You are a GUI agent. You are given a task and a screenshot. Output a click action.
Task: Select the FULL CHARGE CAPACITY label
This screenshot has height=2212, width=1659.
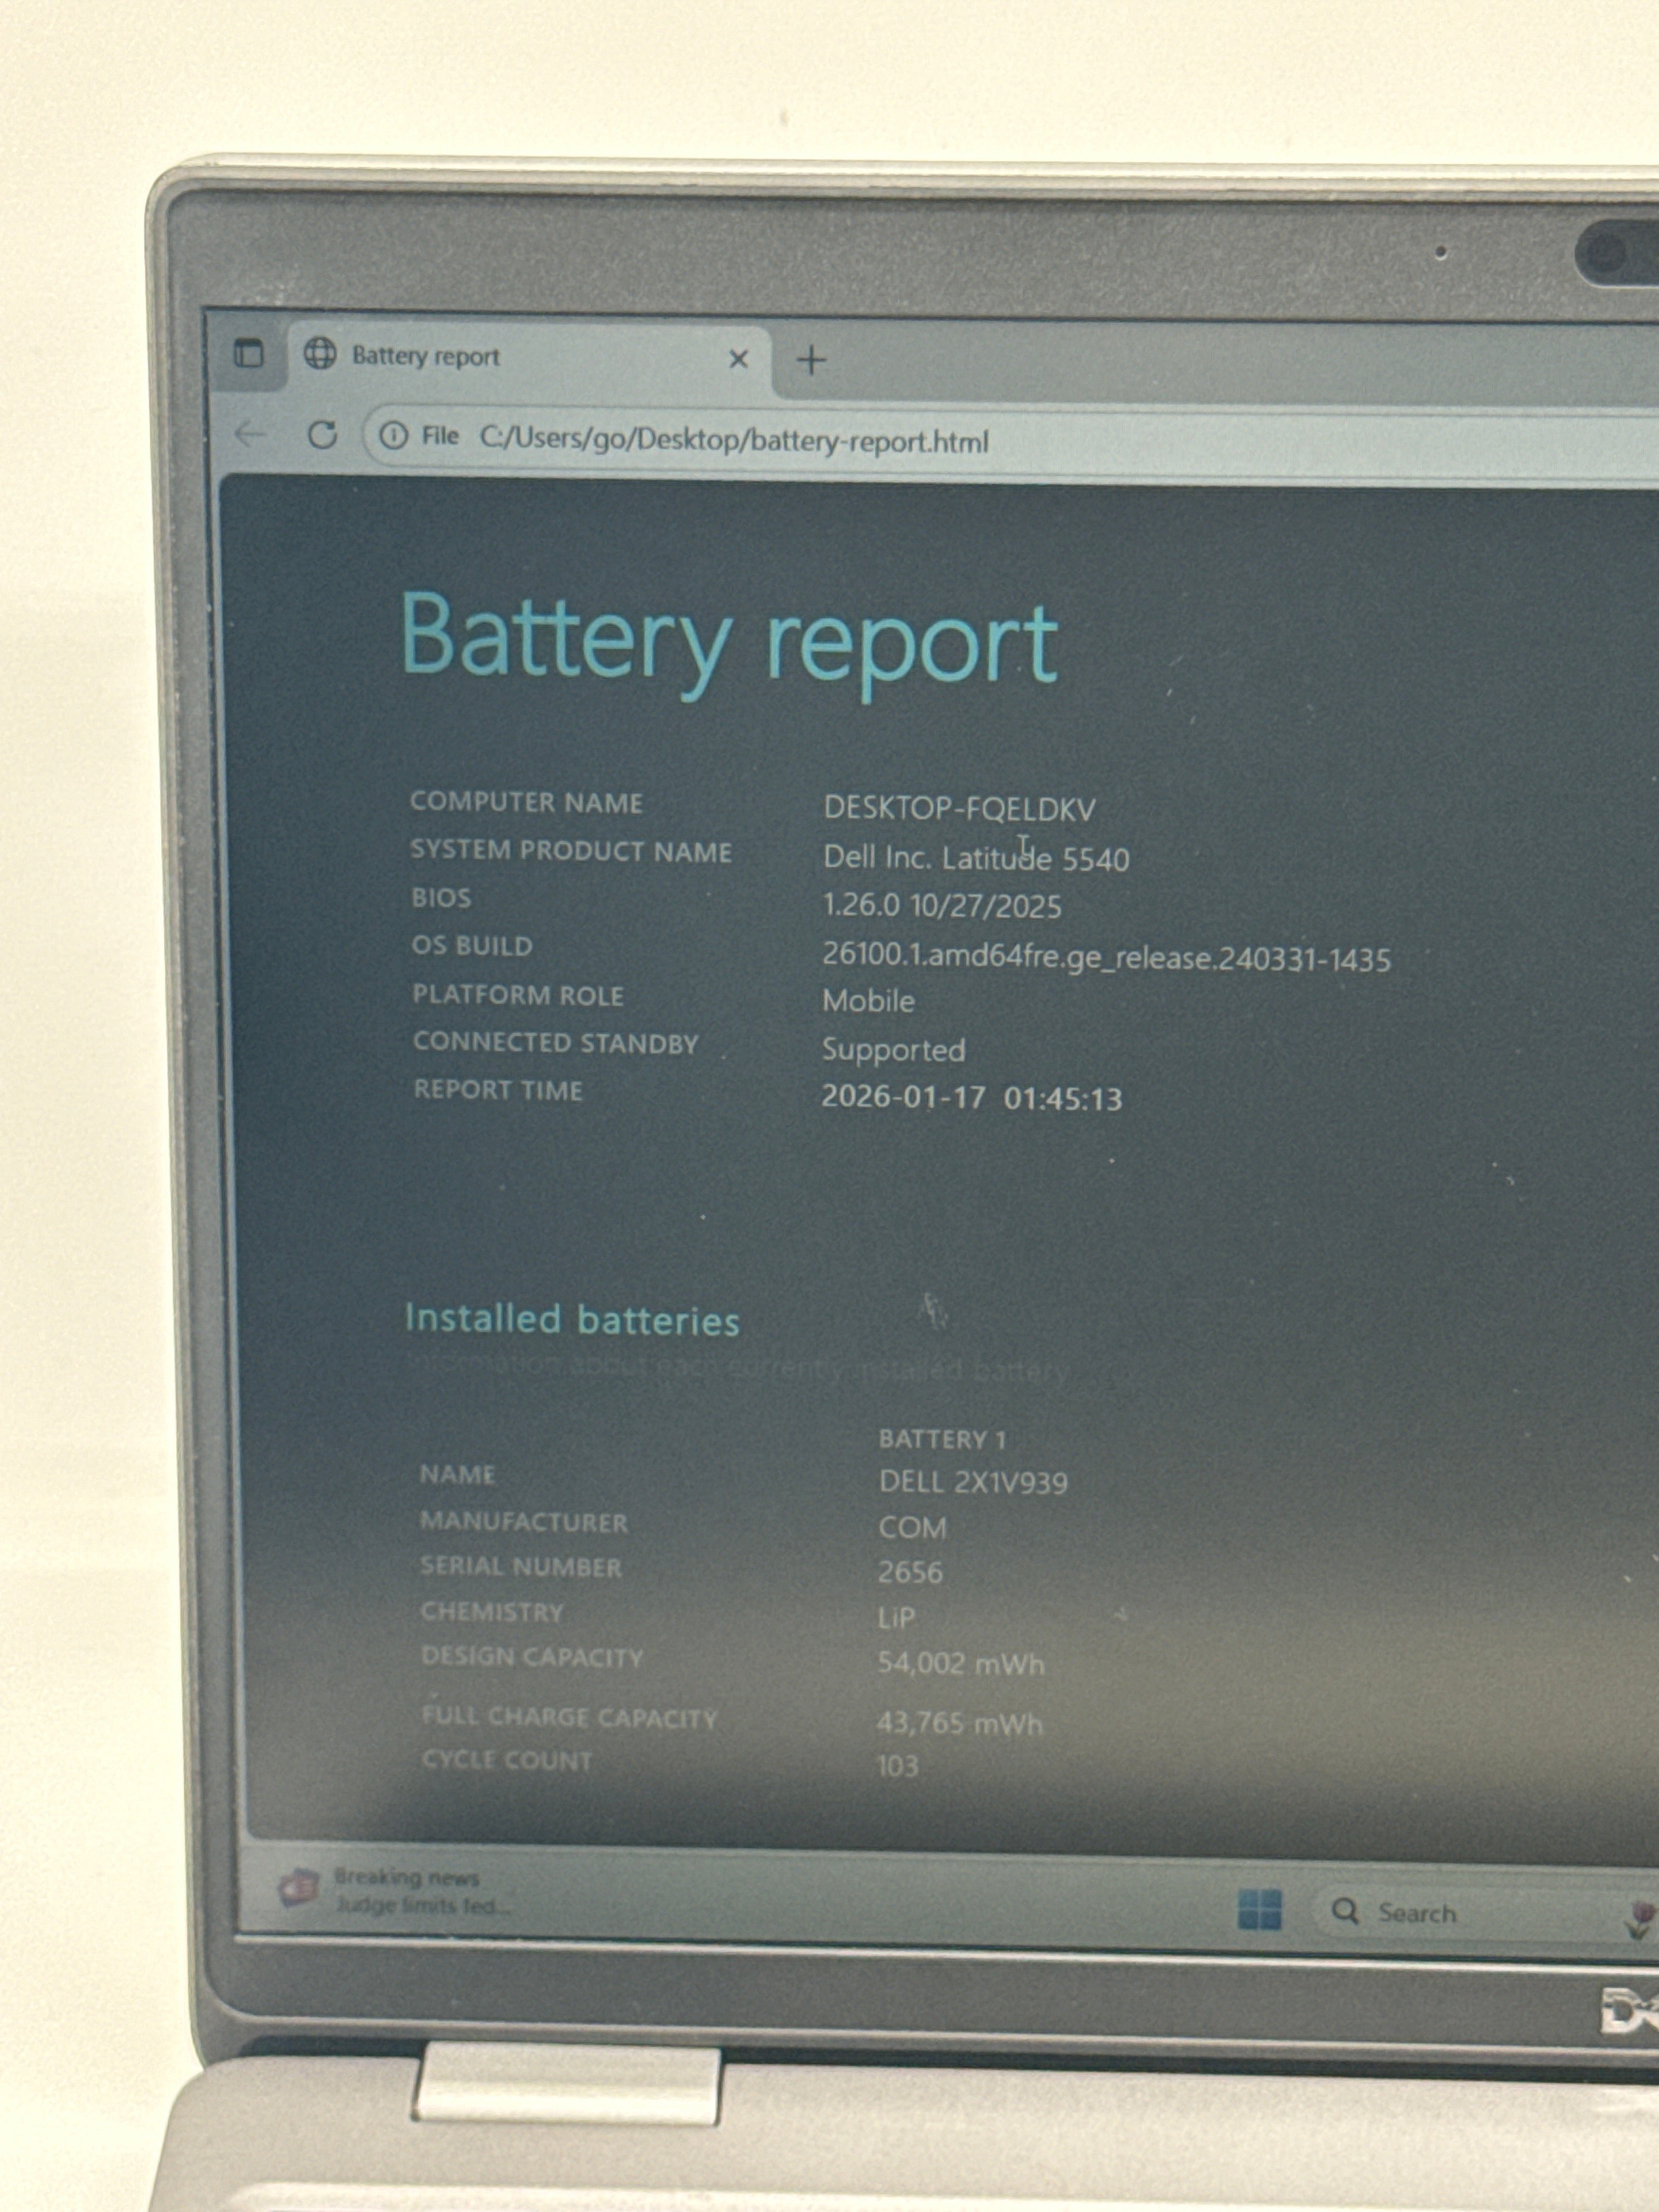point(570,1717)
